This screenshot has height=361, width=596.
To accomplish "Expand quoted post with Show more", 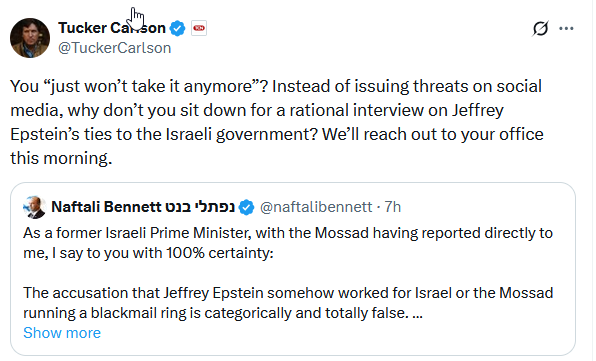I will pyautogui.click(x=62, y=333).
